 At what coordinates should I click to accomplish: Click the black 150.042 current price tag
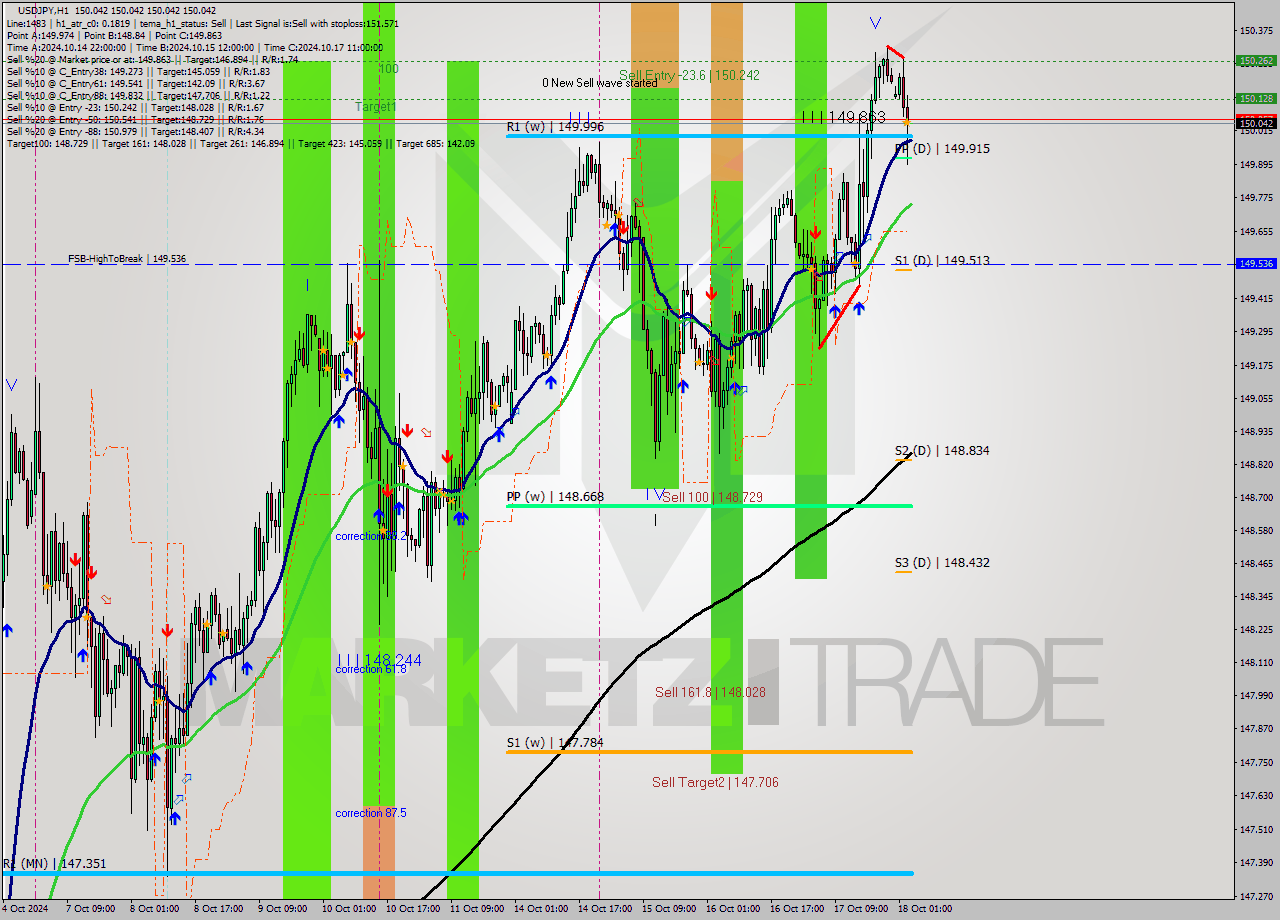(x=1256, y=123)
